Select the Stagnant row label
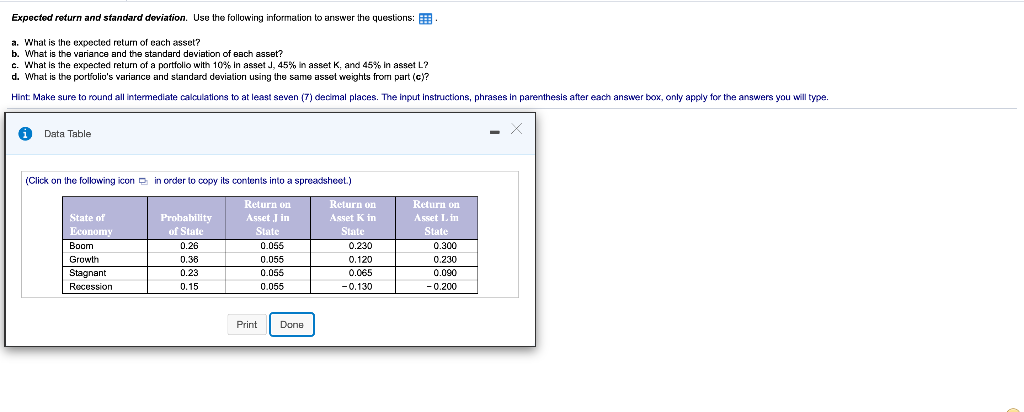 (x=88, y=273)
